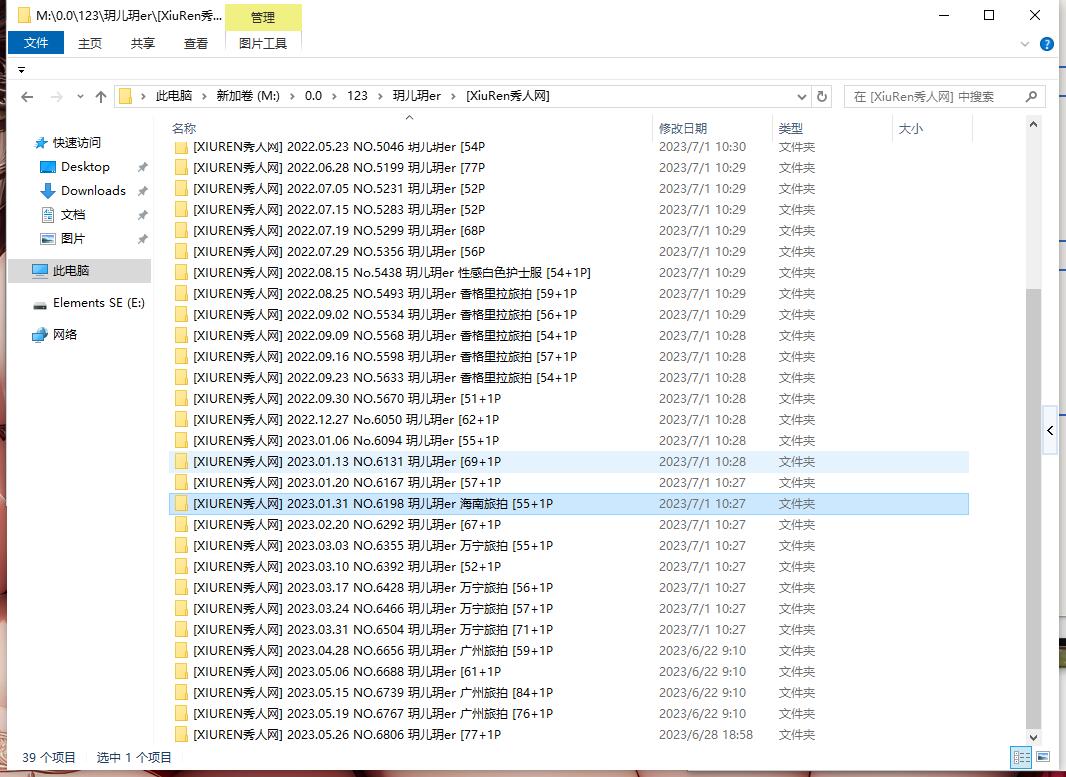Click the 123 breadcrumb segment
This screenshot has height=777, width=1066.
point(358,96)
